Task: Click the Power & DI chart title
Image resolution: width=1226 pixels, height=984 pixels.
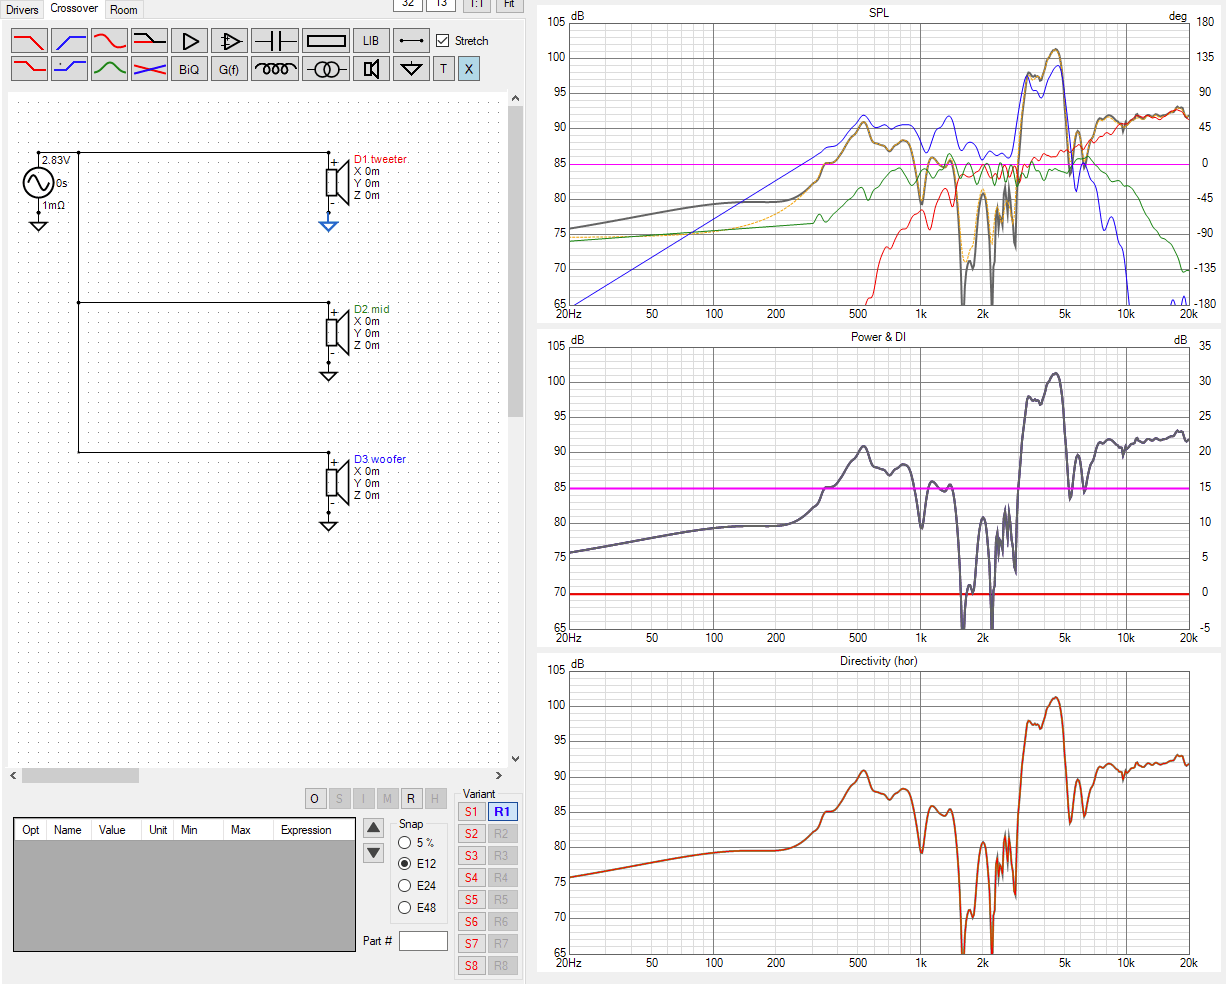Action: tap(878, 337)
